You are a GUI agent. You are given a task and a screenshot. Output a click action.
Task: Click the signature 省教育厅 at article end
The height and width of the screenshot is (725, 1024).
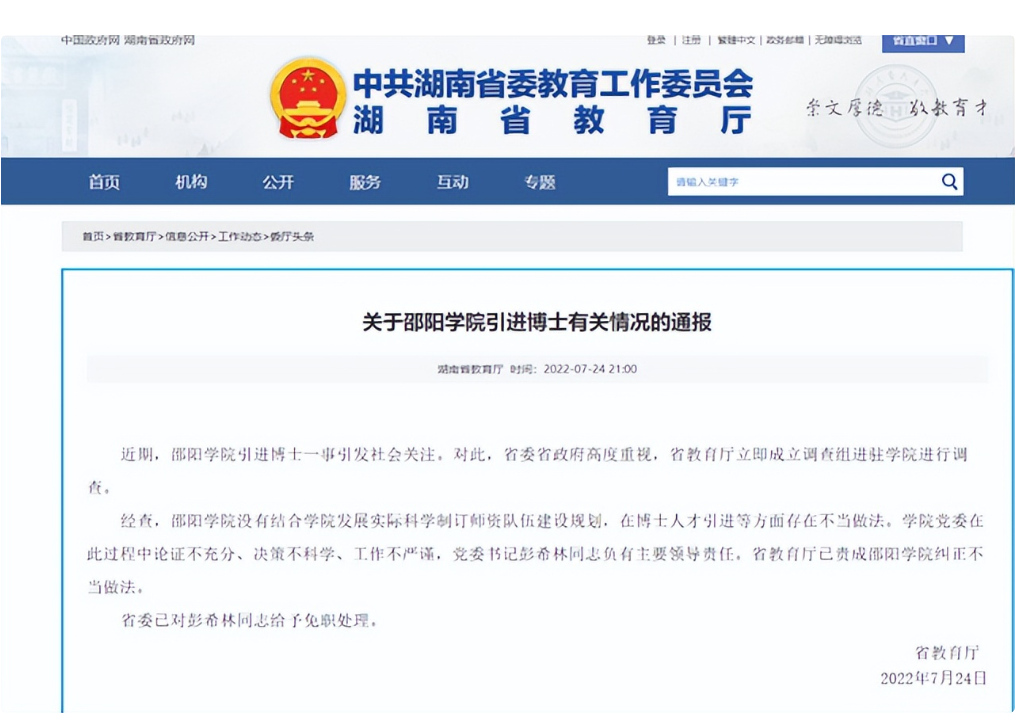point(948,652)
